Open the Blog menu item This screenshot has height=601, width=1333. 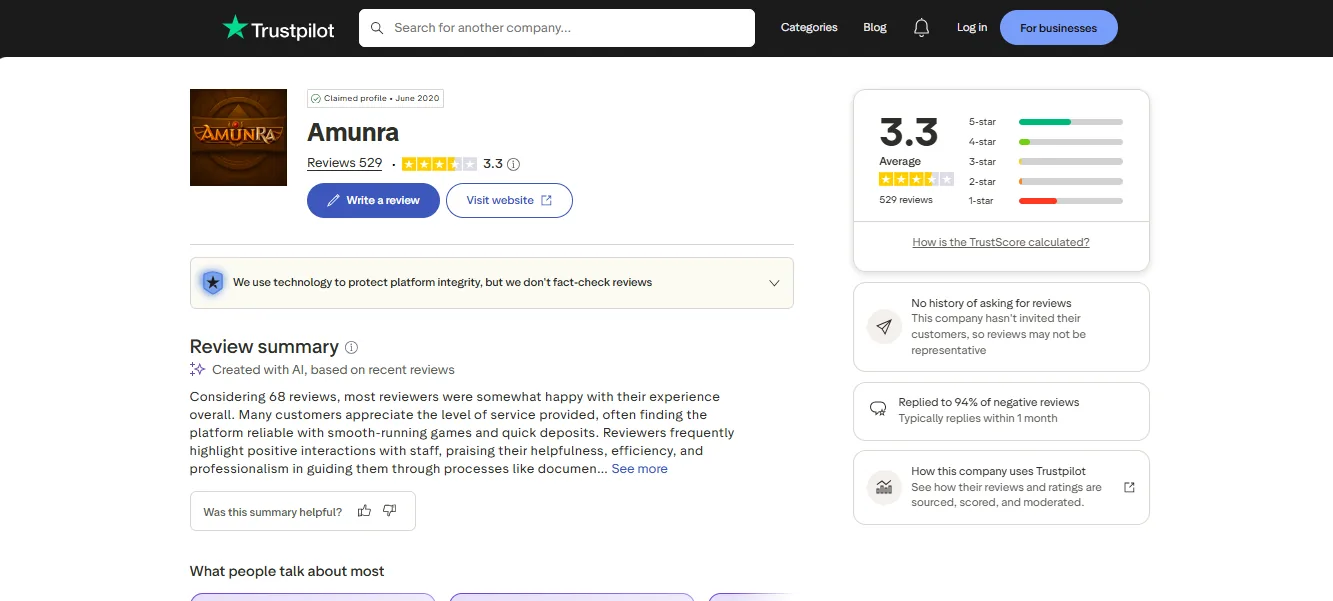pos(875,28)
